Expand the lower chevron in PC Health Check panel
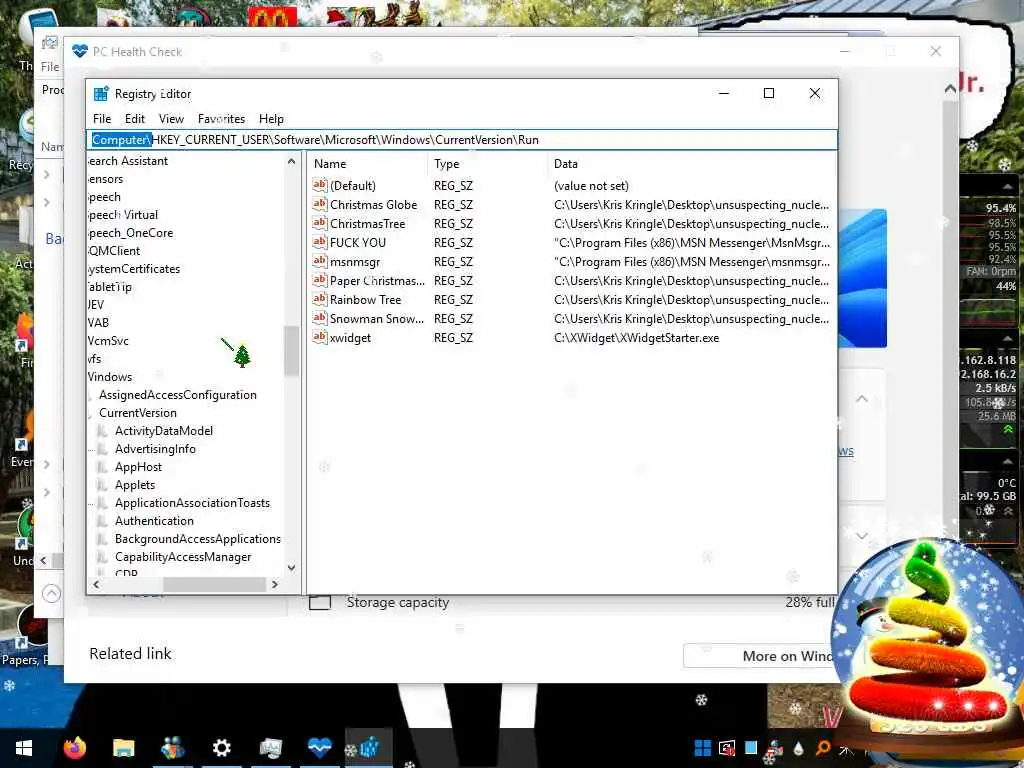Screen dimensions: 1024x768 (862, 536)
